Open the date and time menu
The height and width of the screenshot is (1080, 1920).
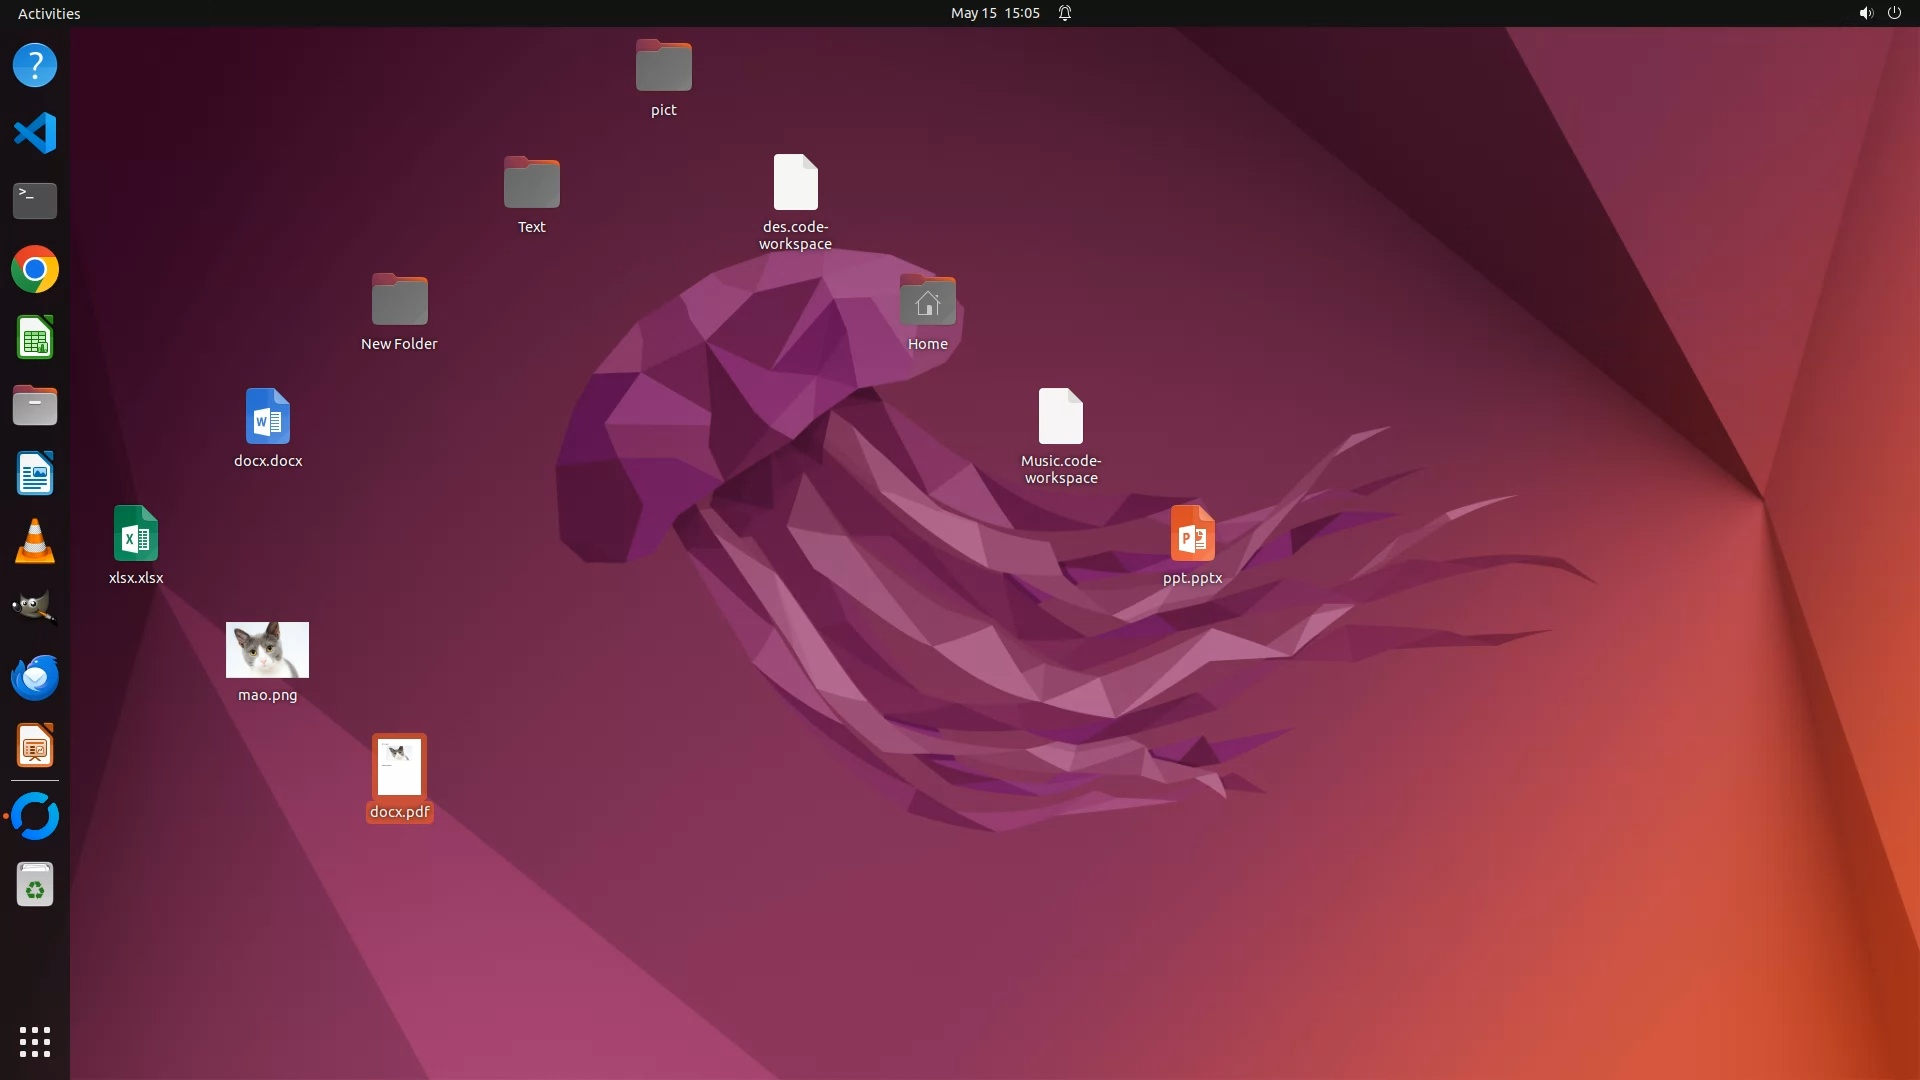994,13
